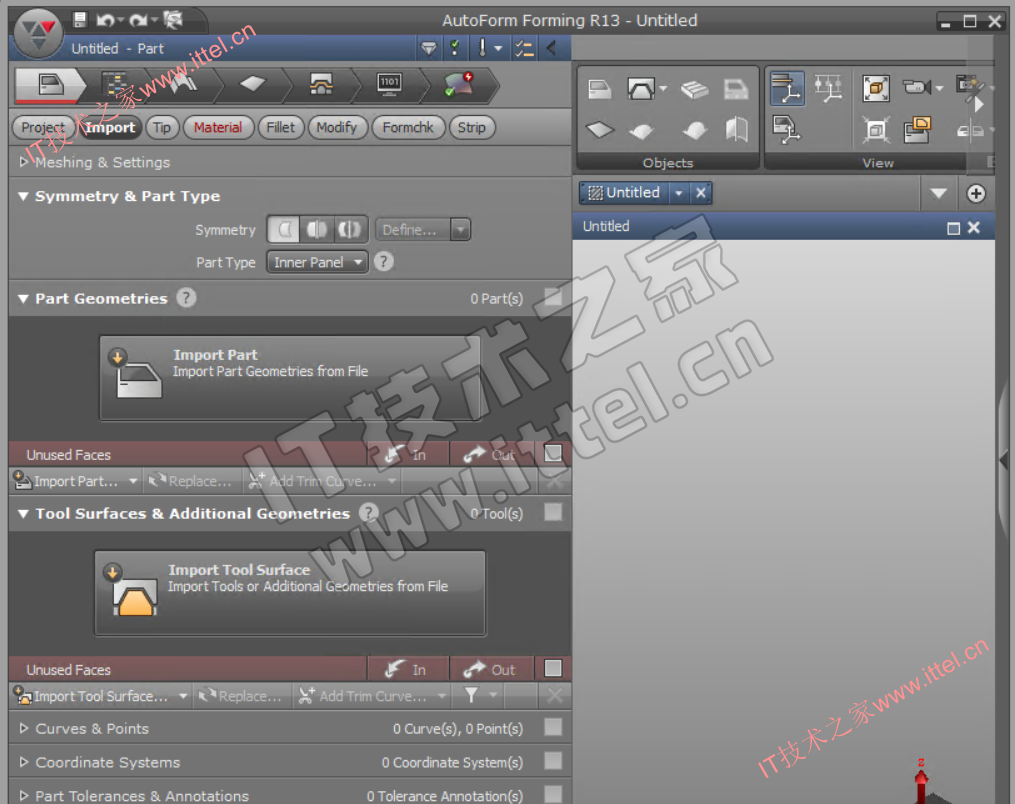The width and height of the screenshot is (1015, 804).
Task: Click help icon next to Part Geometries
Action: point(186,298)
